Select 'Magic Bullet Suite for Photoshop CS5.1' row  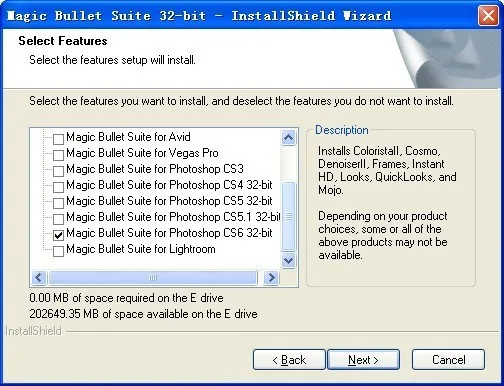coord(173,217)
